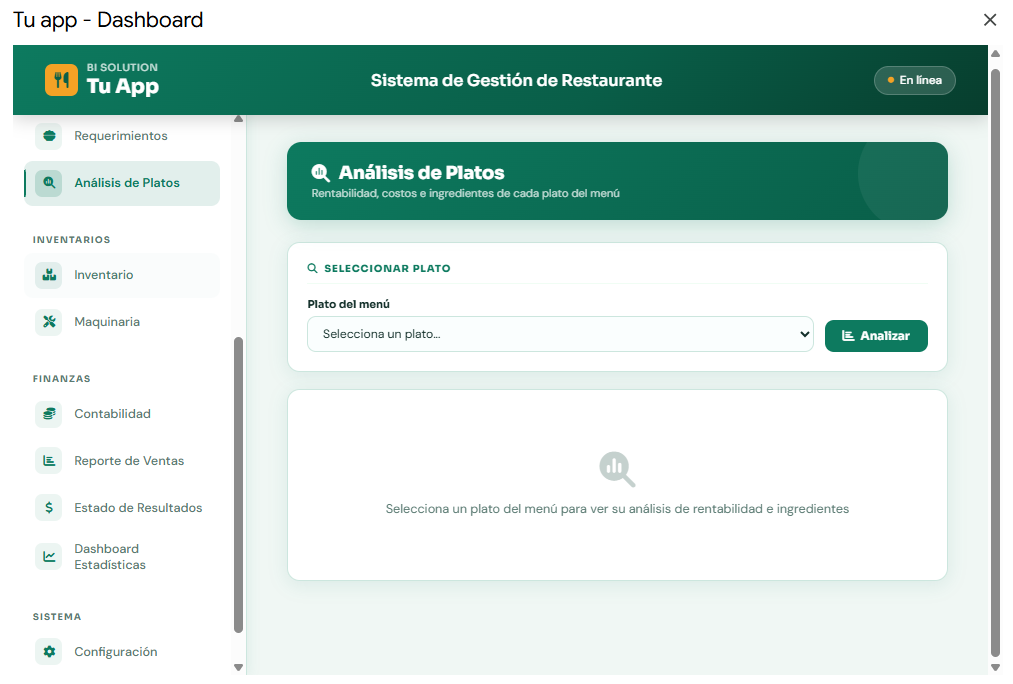Click the Requerimientos sidebar icon
The height and width of the screenshot is (684, 1013).
coord(49,136)
